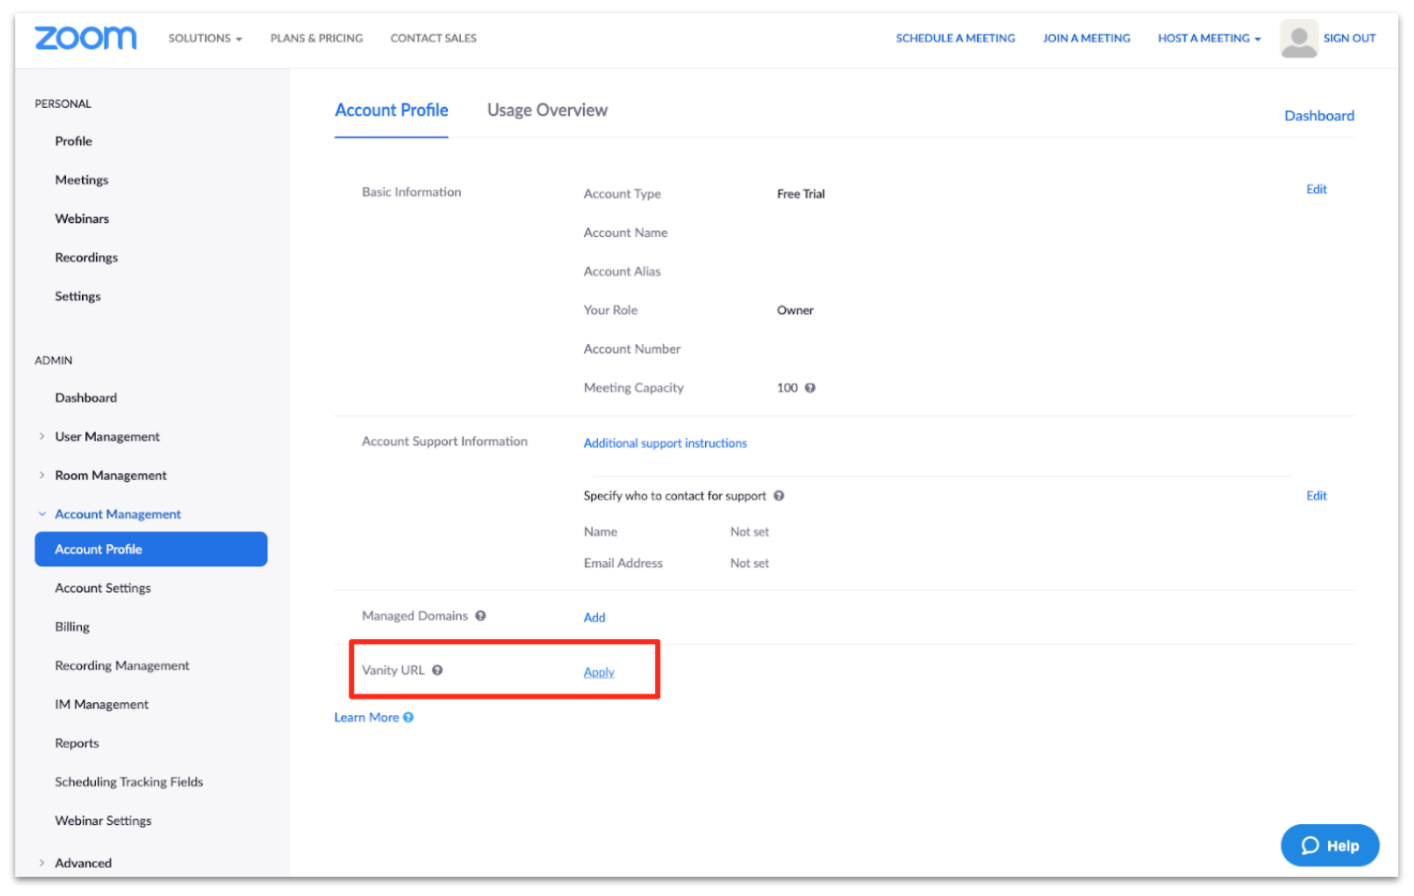
Task: Click Apply for a Vanity URL
Action: coord(598,671)
